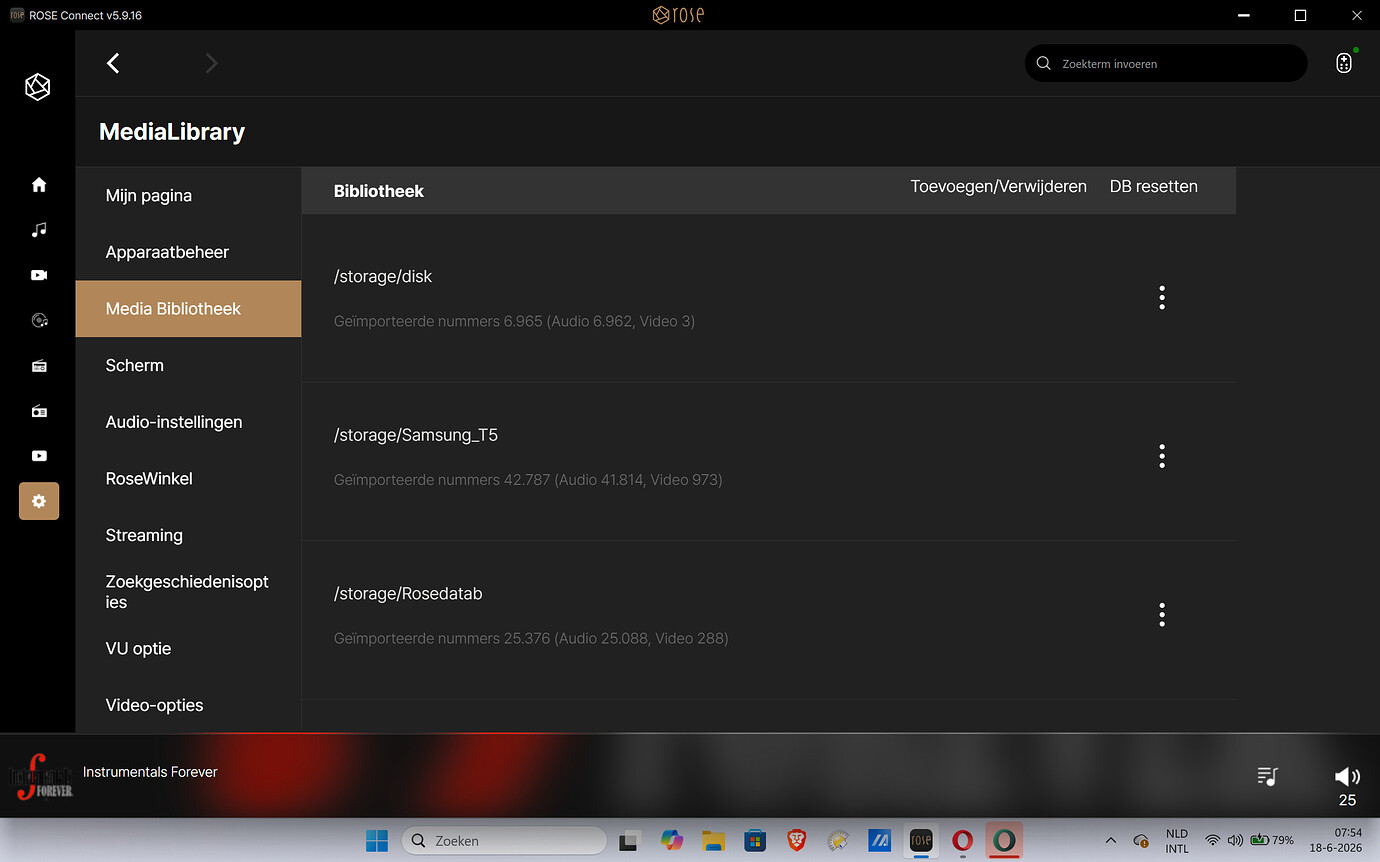
Task: Go back with the left arrow
Action: 113,63
